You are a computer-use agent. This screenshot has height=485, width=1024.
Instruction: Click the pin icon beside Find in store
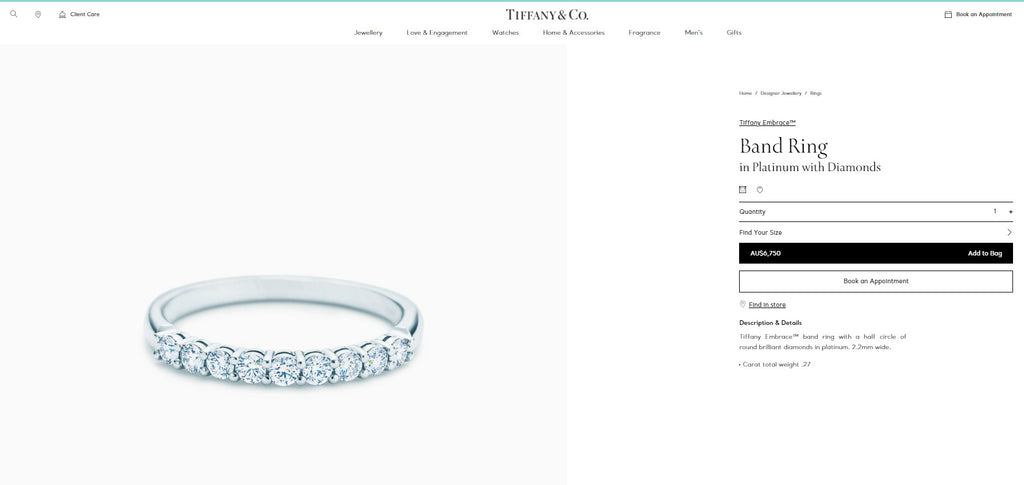[743, 304]
